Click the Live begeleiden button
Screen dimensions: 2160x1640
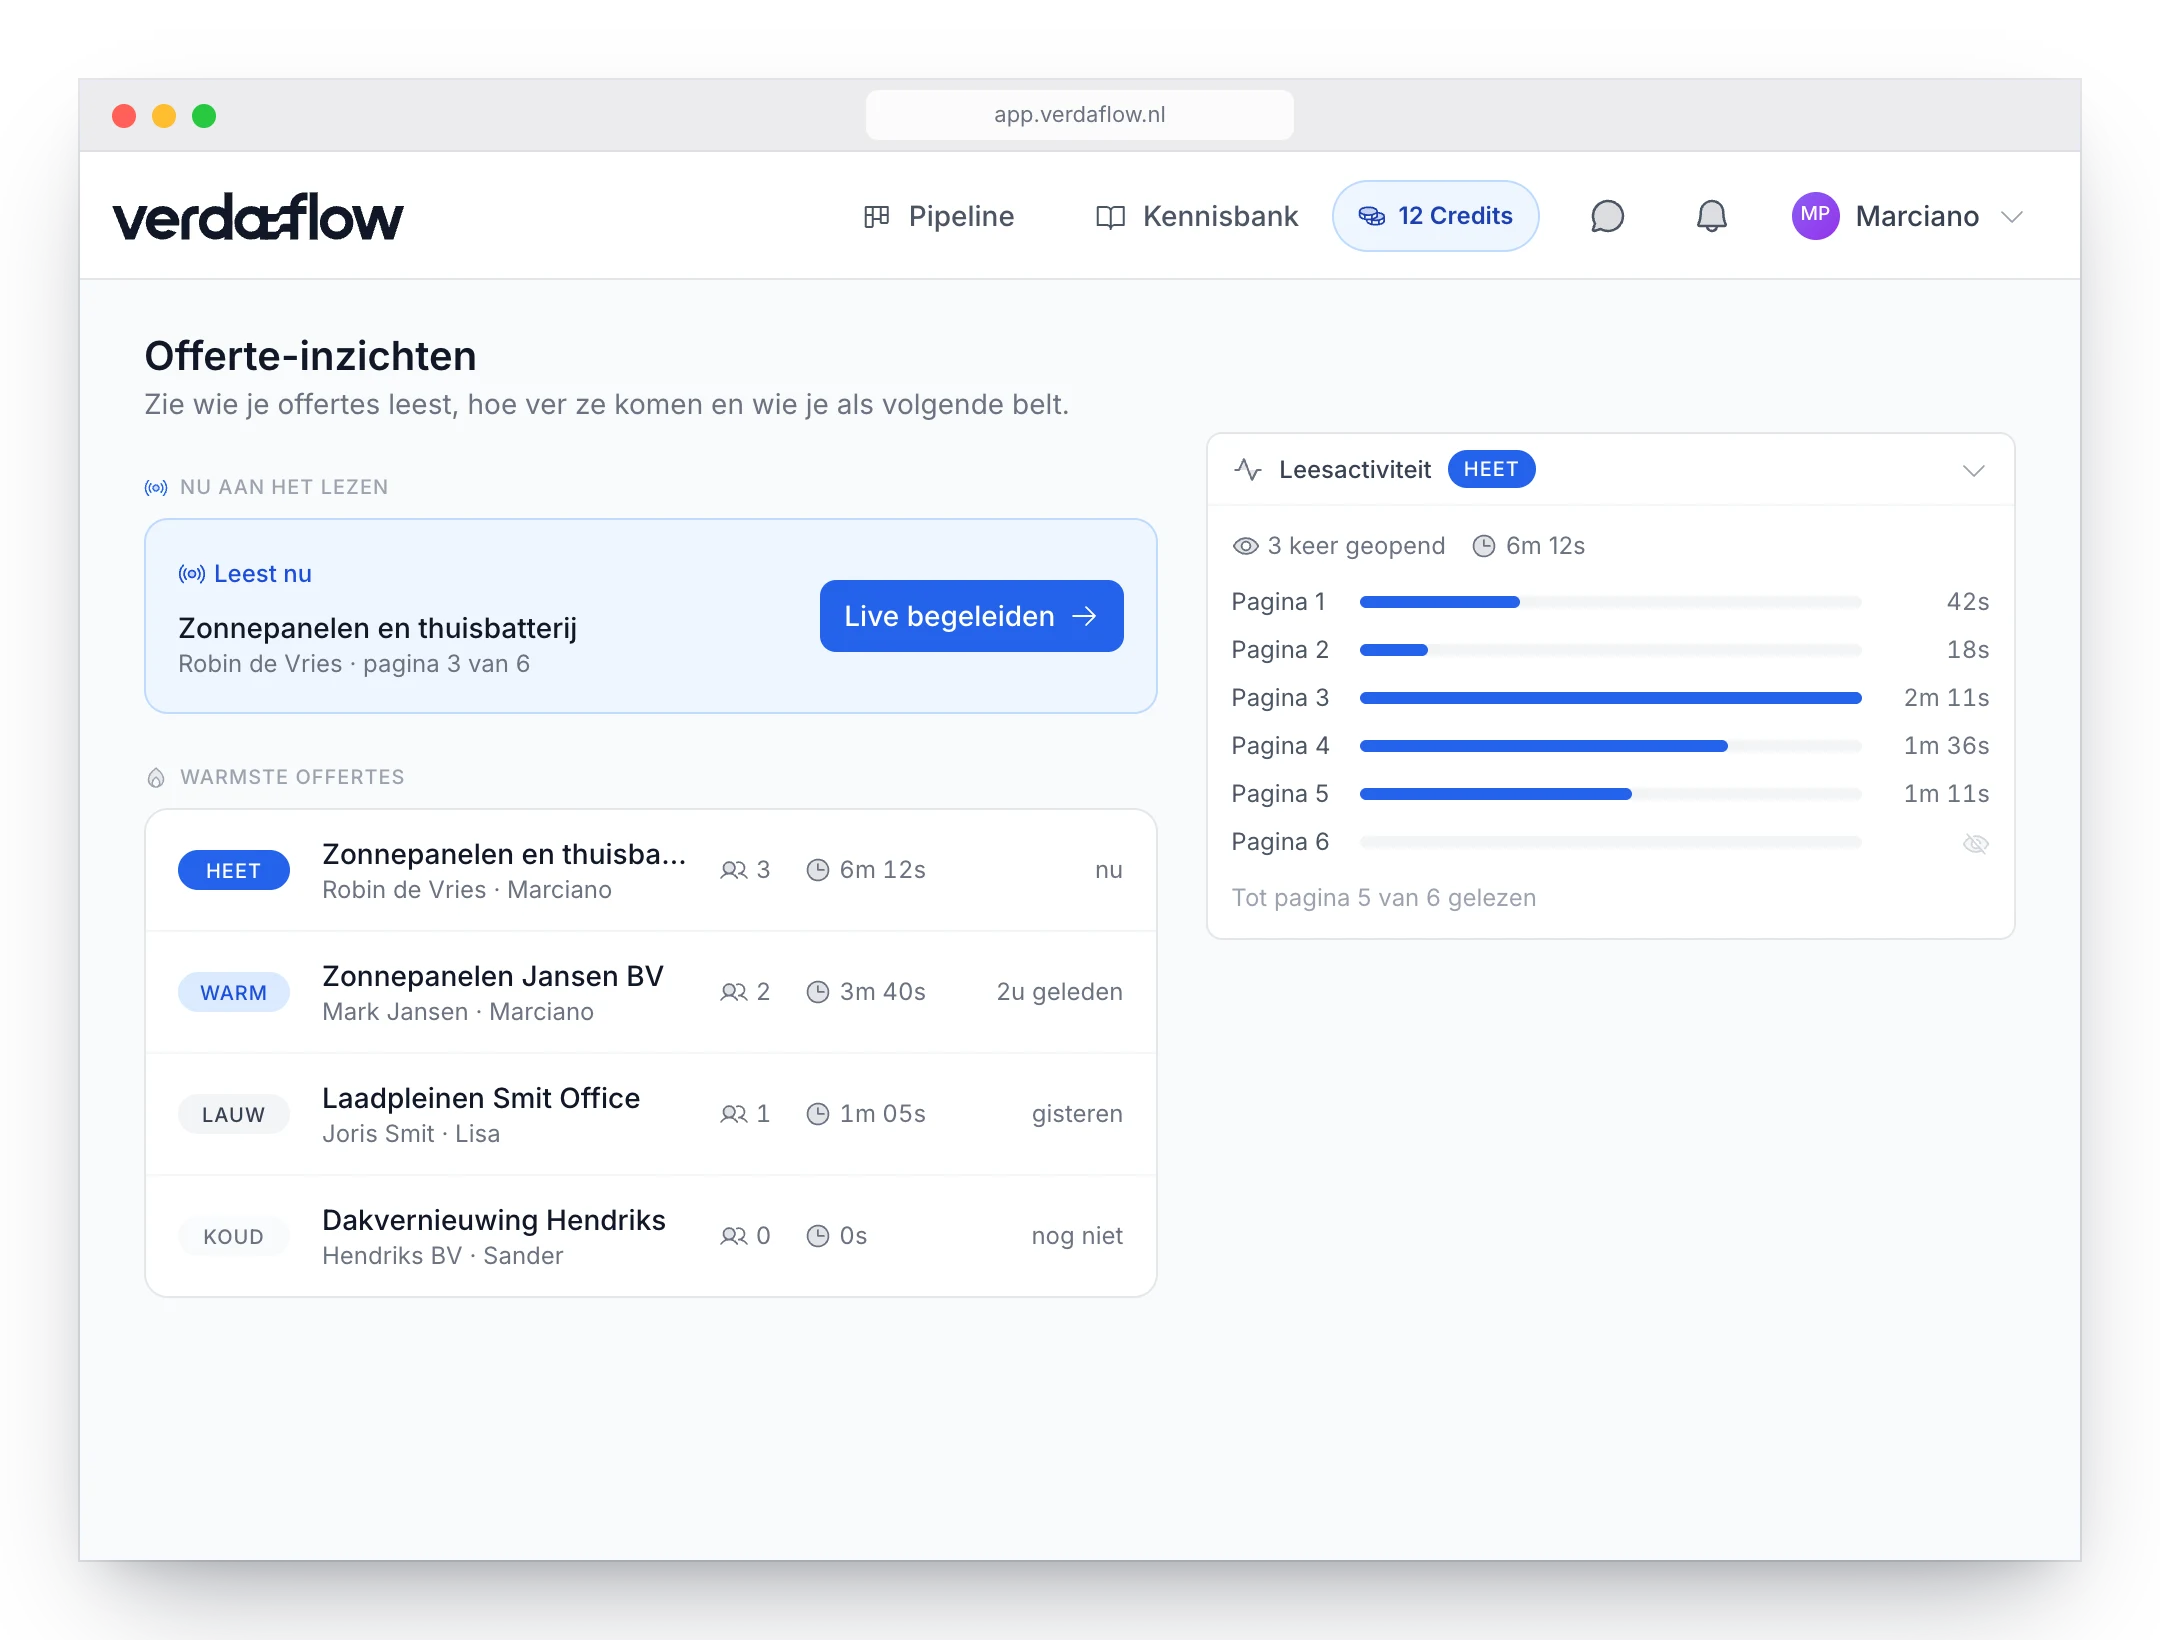click(x=971, y=616)
